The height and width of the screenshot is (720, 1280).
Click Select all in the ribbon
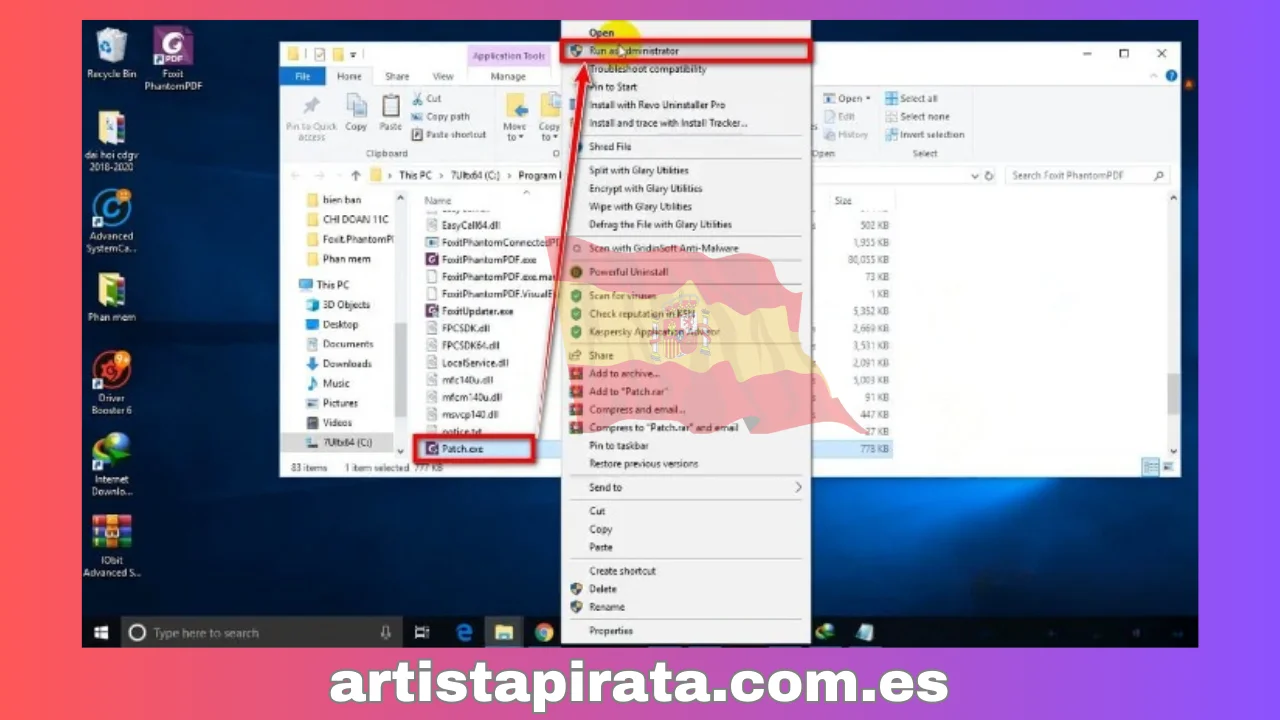pyautogui.click(x=911, y=98)
